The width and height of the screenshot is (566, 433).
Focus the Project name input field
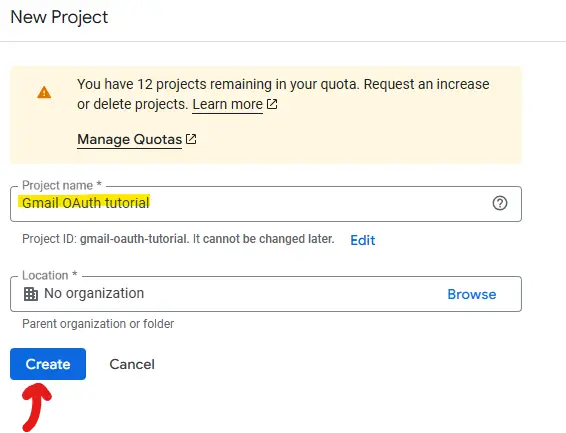pyautogui.click(x=266, y=204)
